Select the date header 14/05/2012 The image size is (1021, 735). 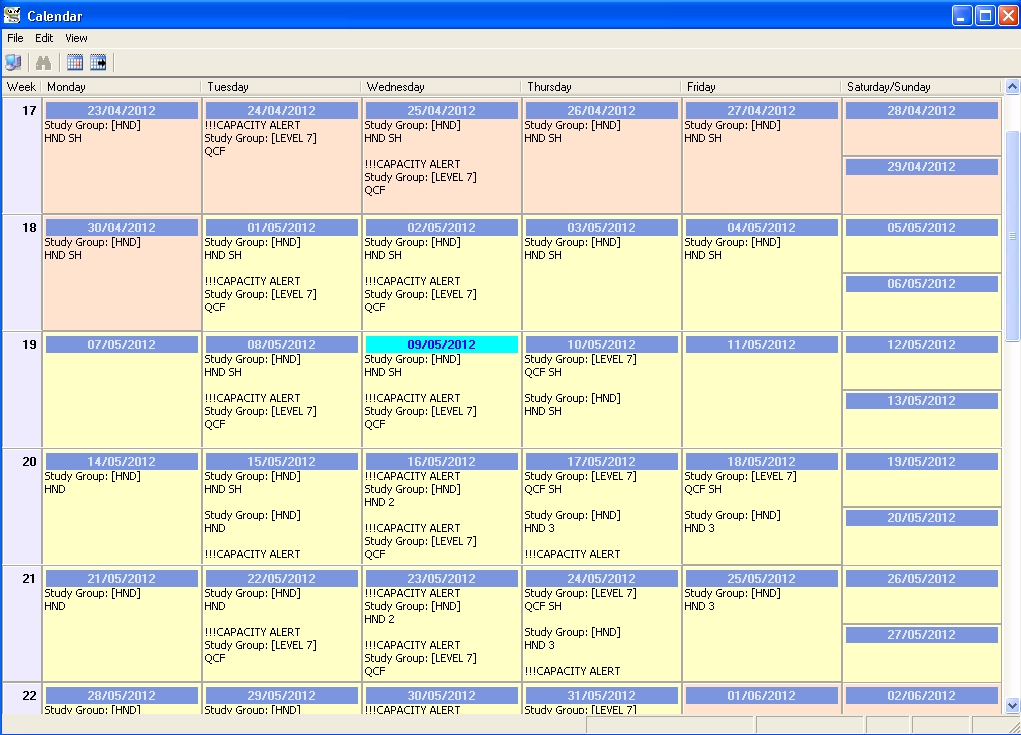[122, 462]
